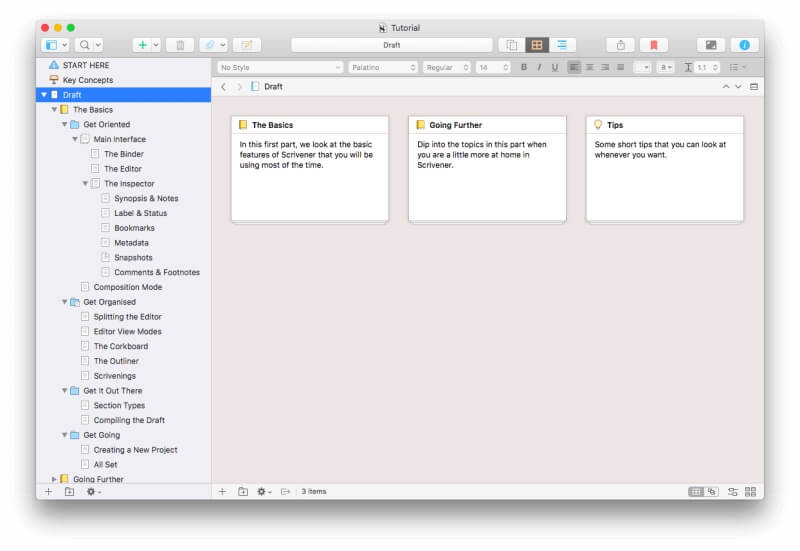Toggle the Inspector with blue info icon
The height and width of the screenshot is (551, 800).
click(744, 45)
